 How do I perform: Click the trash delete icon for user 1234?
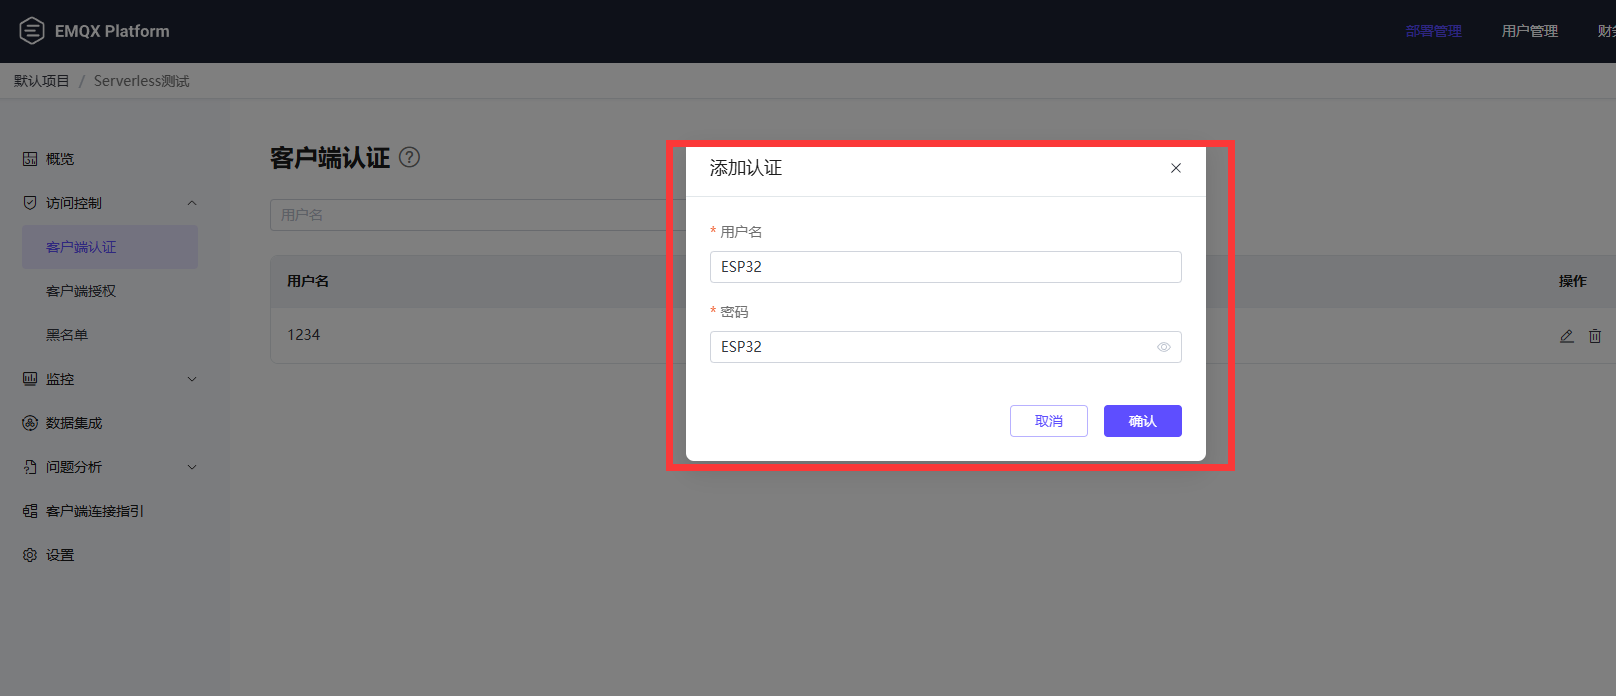[x=1595, y=336]
